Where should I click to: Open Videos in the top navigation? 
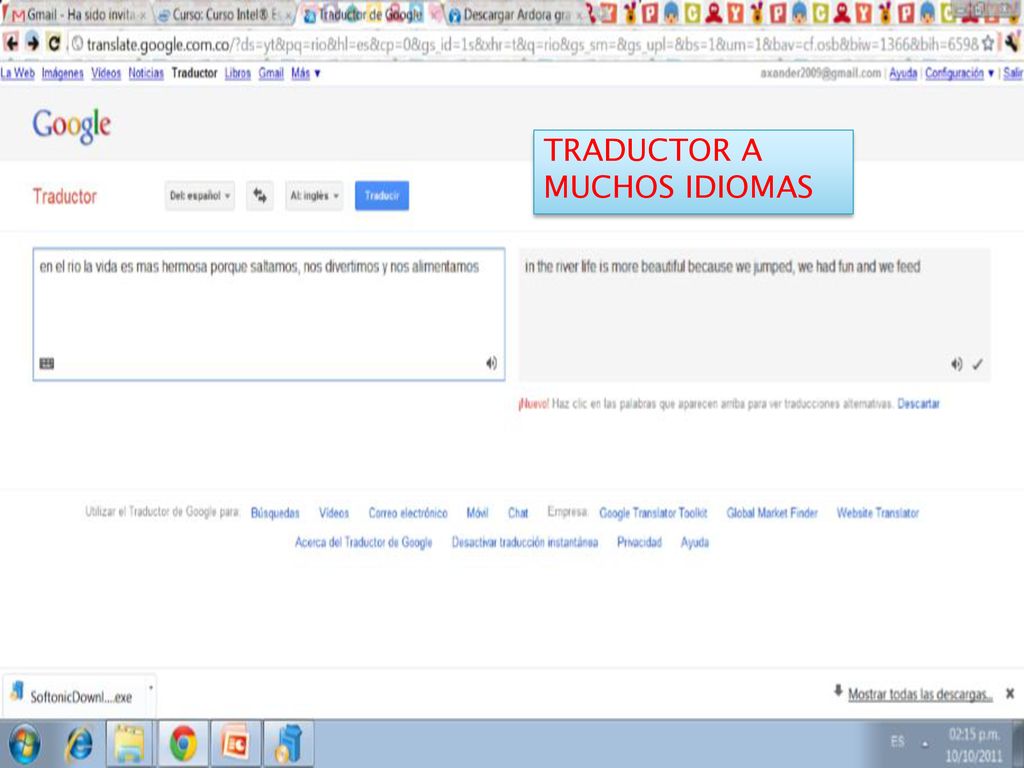tap(106, 73)
